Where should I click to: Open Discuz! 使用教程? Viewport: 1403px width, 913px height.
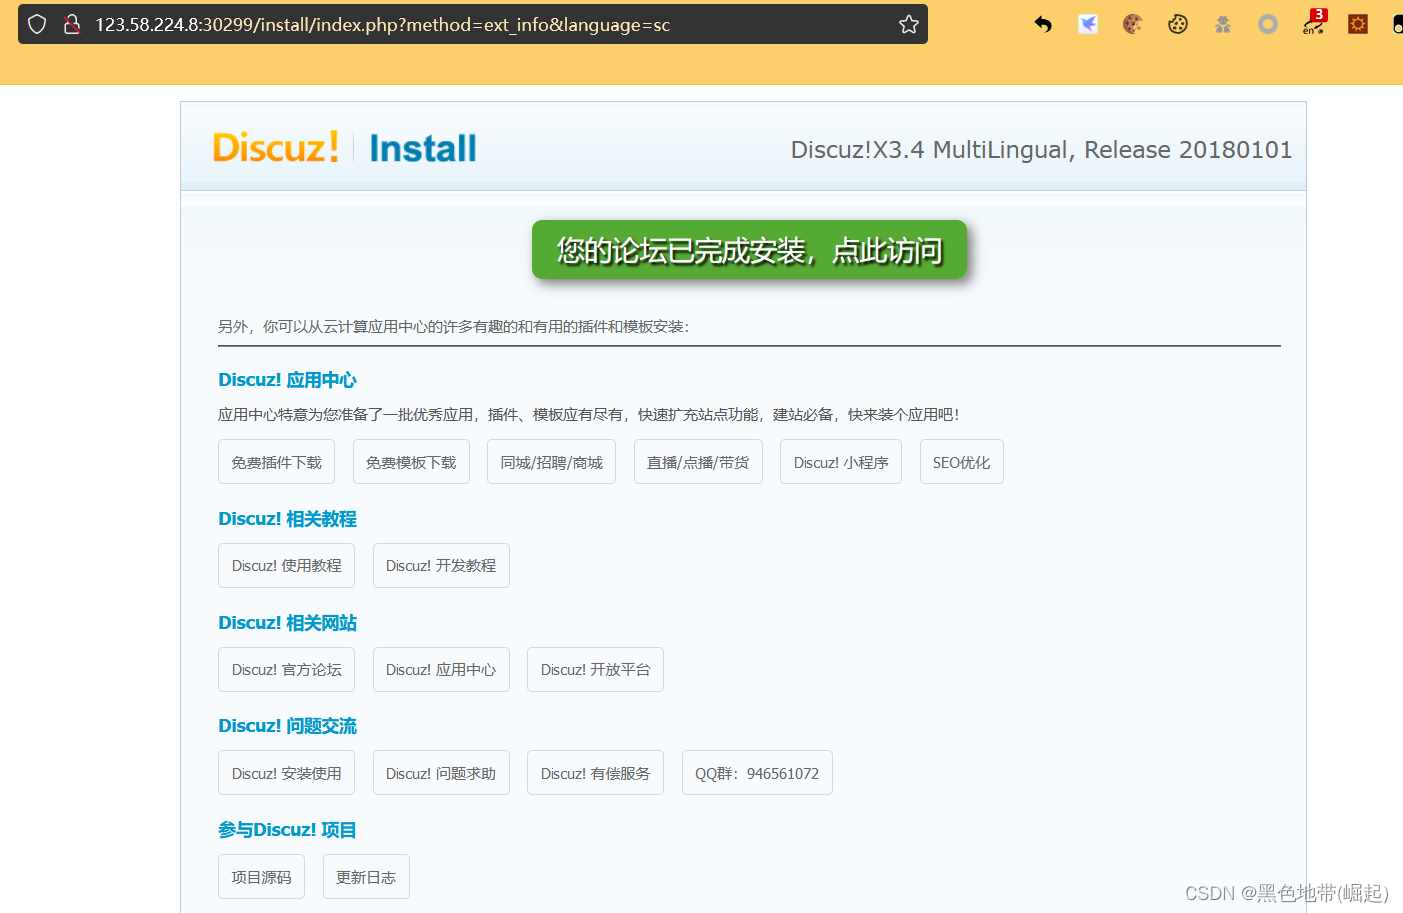pyautogui.click(x=286, y=565)
